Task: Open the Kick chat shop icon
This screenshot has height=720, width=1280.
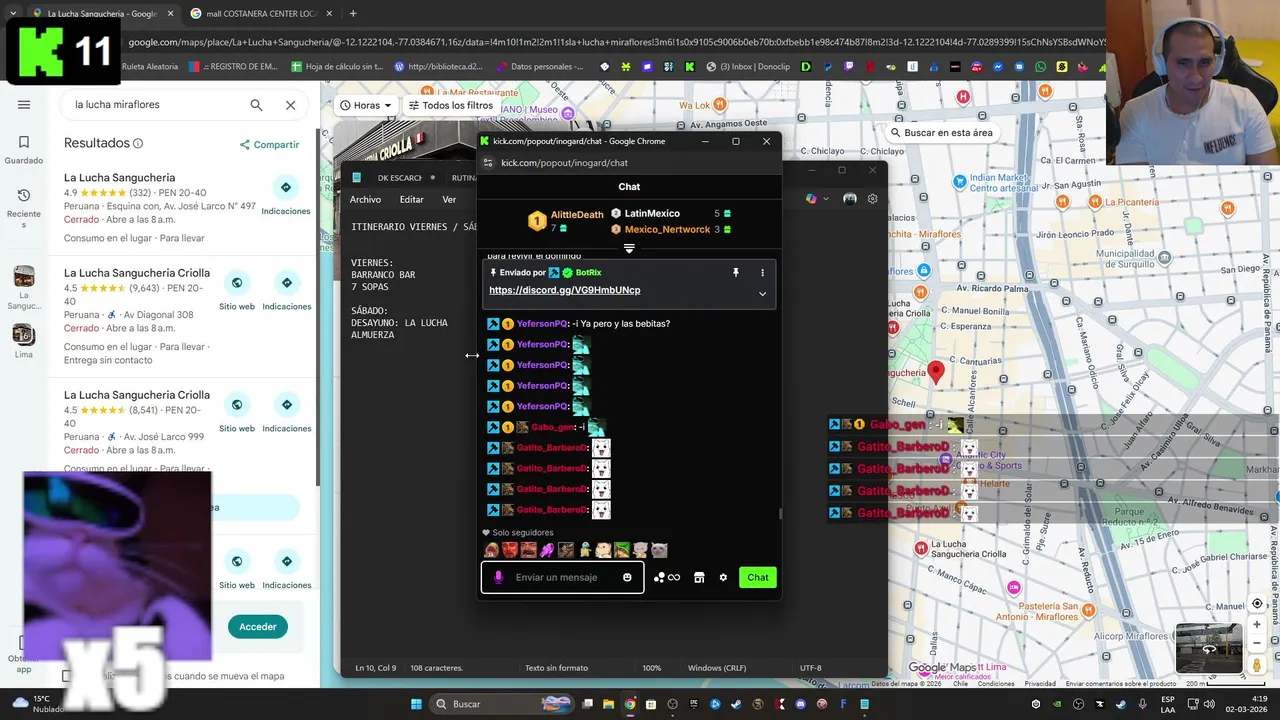Action: coord(699,577)
